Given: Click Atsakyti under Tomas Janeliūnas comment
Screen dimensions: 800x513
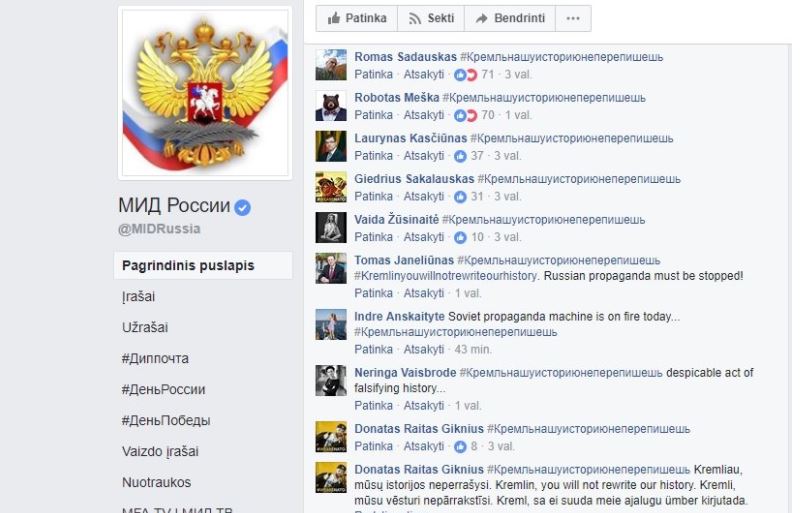Looking at the screenshot, I should [424, 294].
